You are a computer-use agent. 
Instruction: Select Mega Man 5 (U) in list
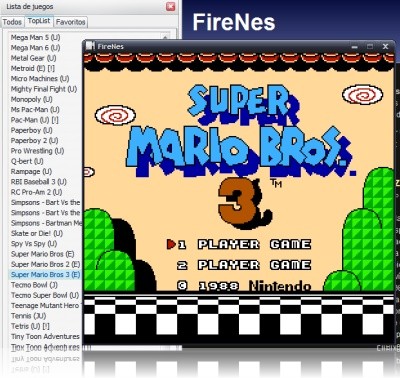coord(35,37)
